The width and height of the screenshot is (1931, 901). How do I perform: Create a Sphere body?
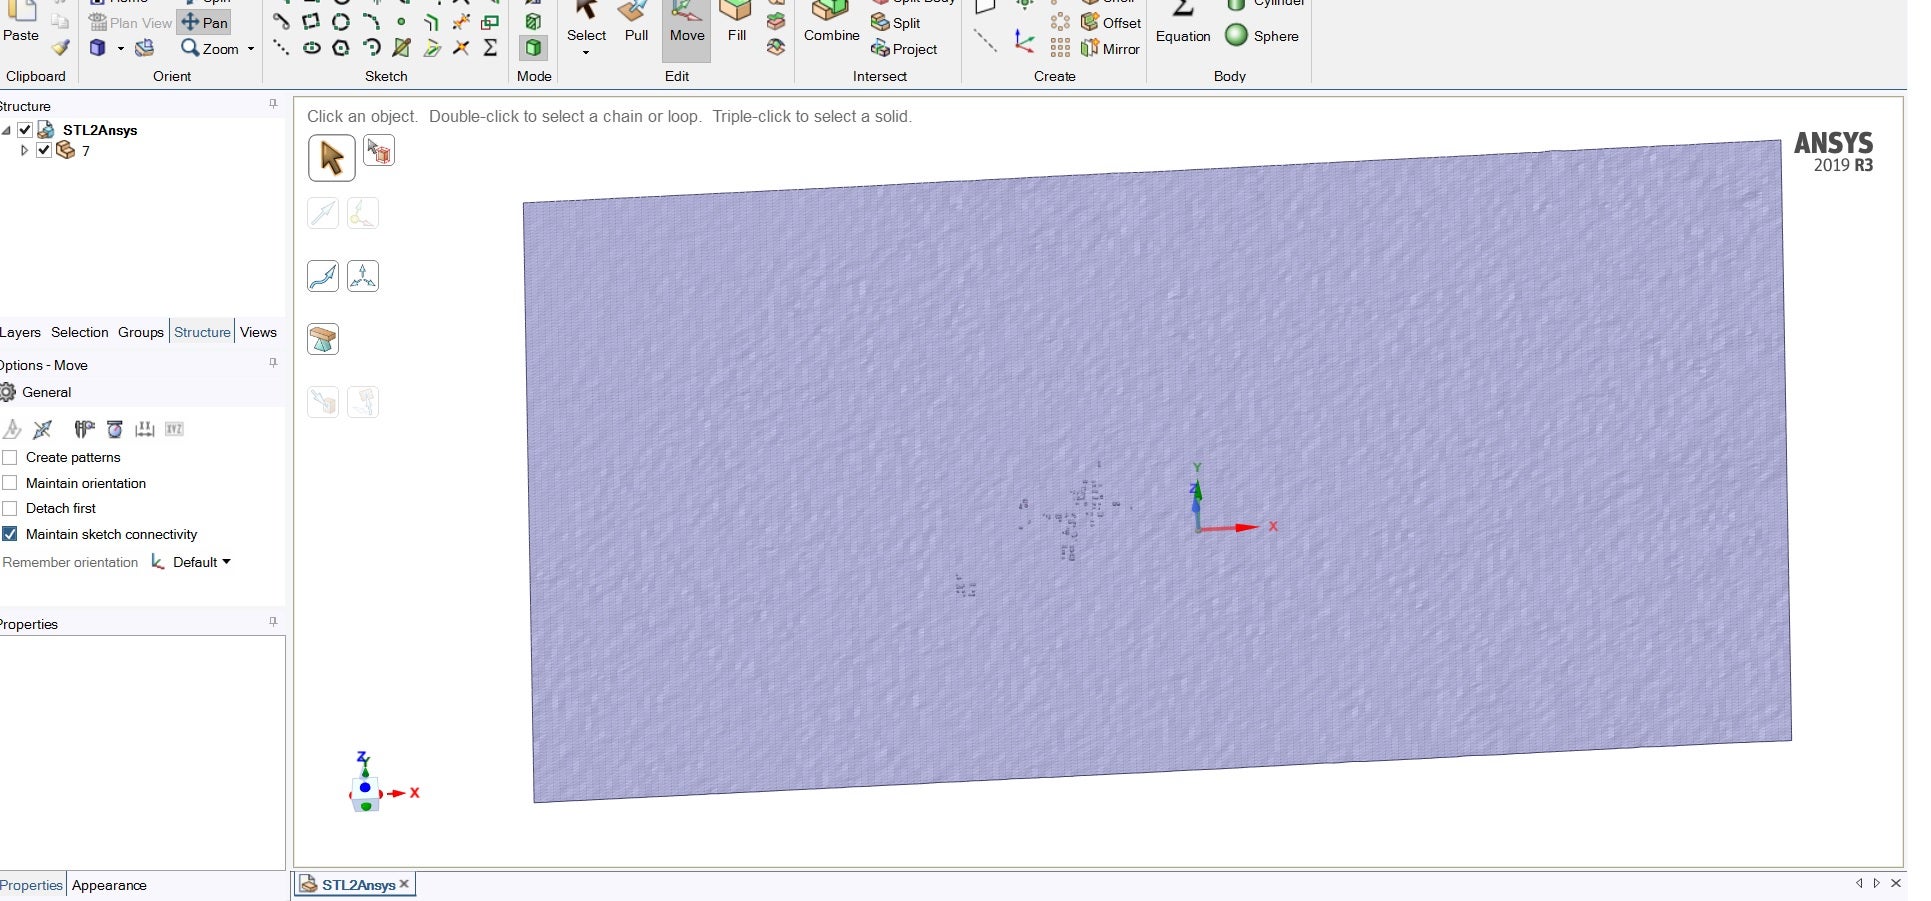pyautogui.click(x=1262, y=36)
